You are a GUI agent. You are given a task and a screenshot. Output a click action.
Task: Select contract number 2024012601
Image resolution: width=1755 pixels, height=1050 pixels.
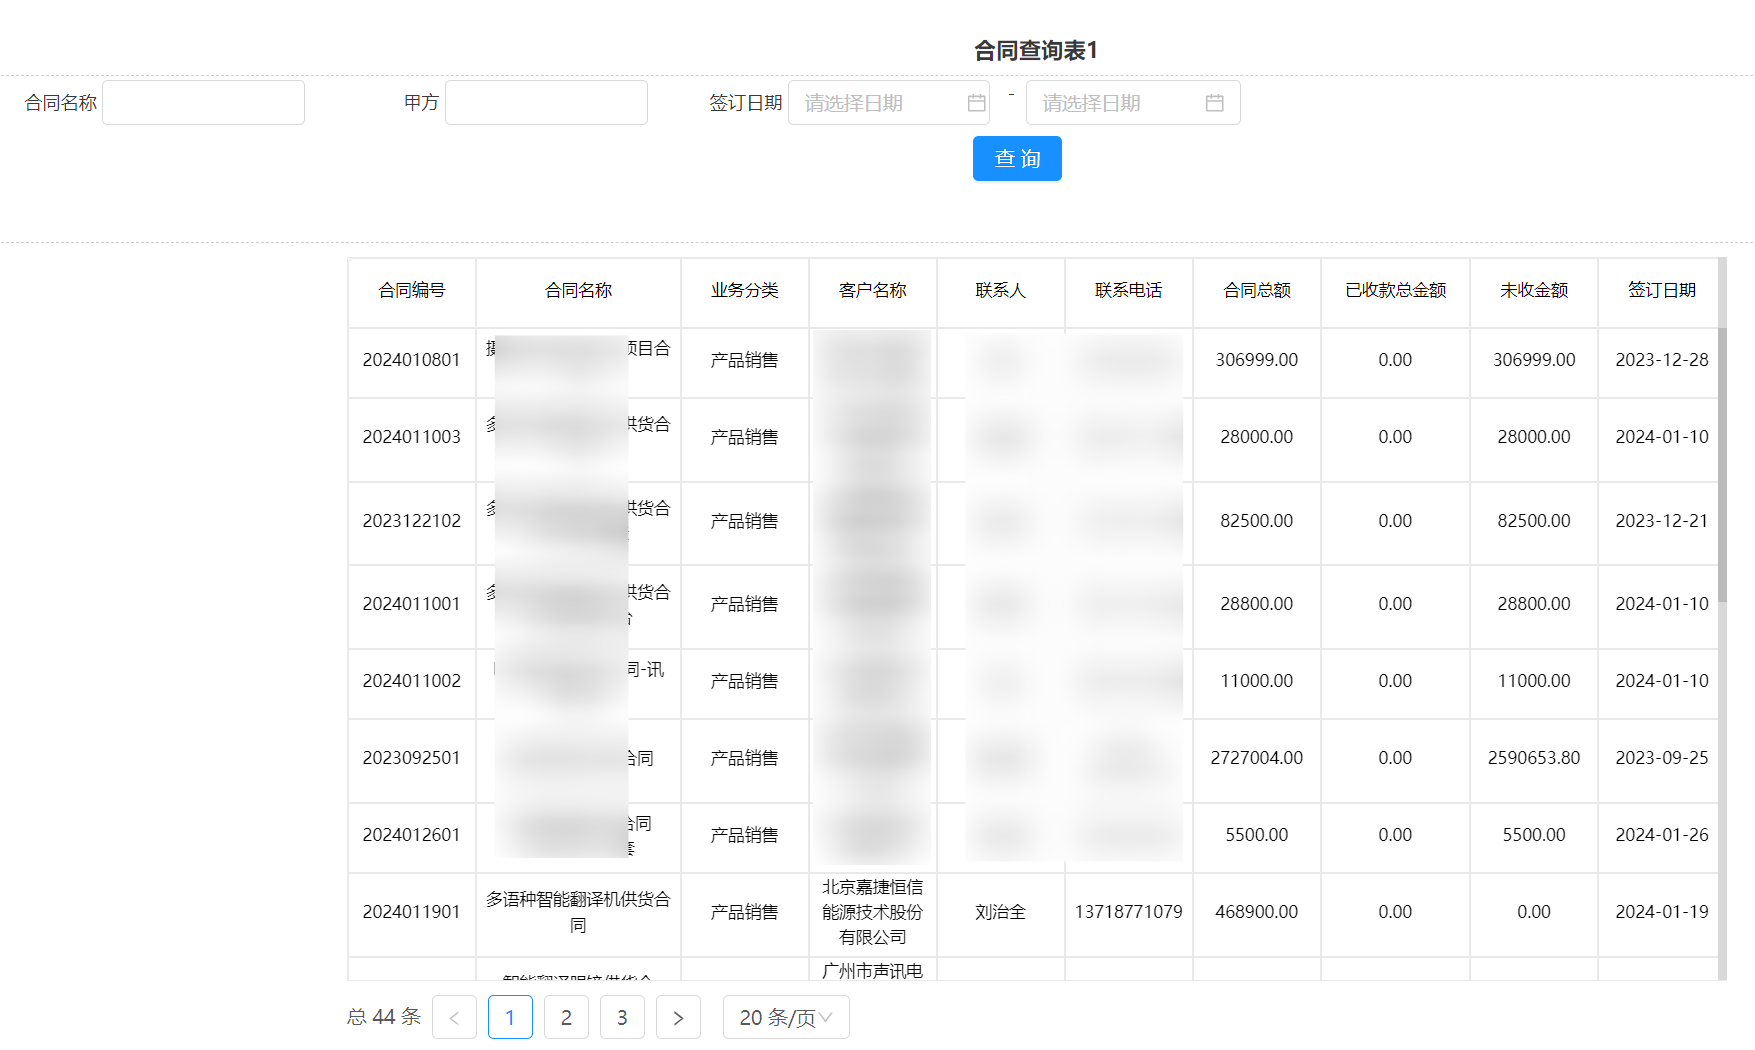coord(412,835)
